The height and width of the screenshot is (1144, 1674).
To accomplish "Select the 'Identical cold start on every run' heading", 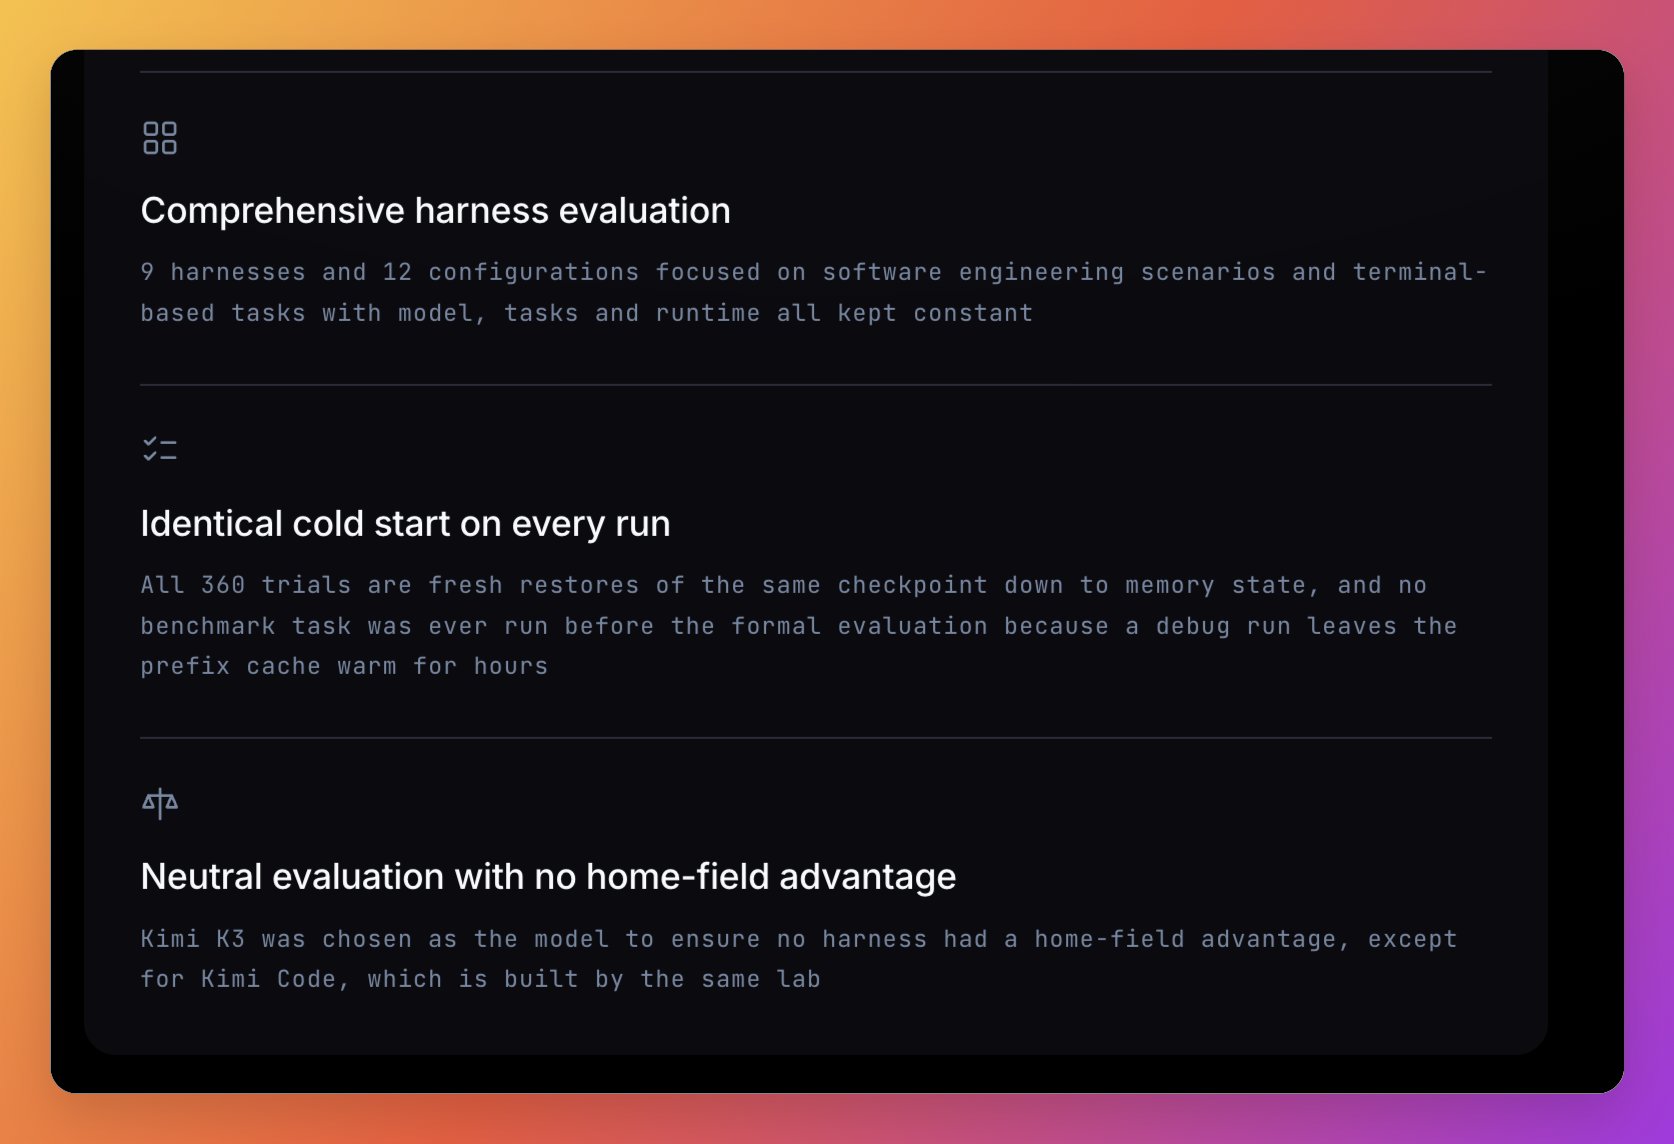I will point(405,524).
